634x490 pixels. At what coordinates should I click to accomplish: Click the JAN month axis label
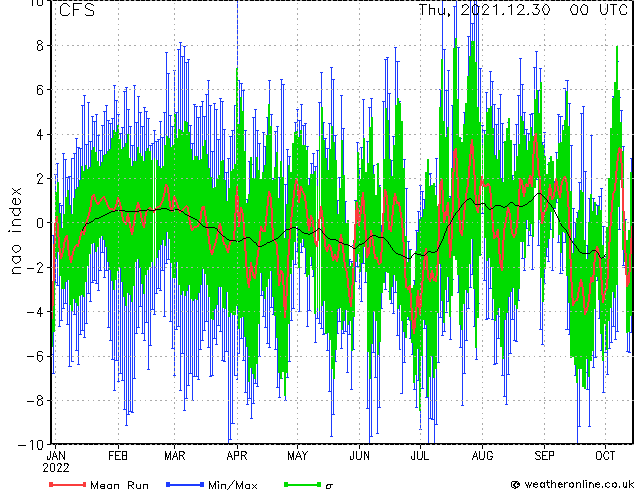56,456
